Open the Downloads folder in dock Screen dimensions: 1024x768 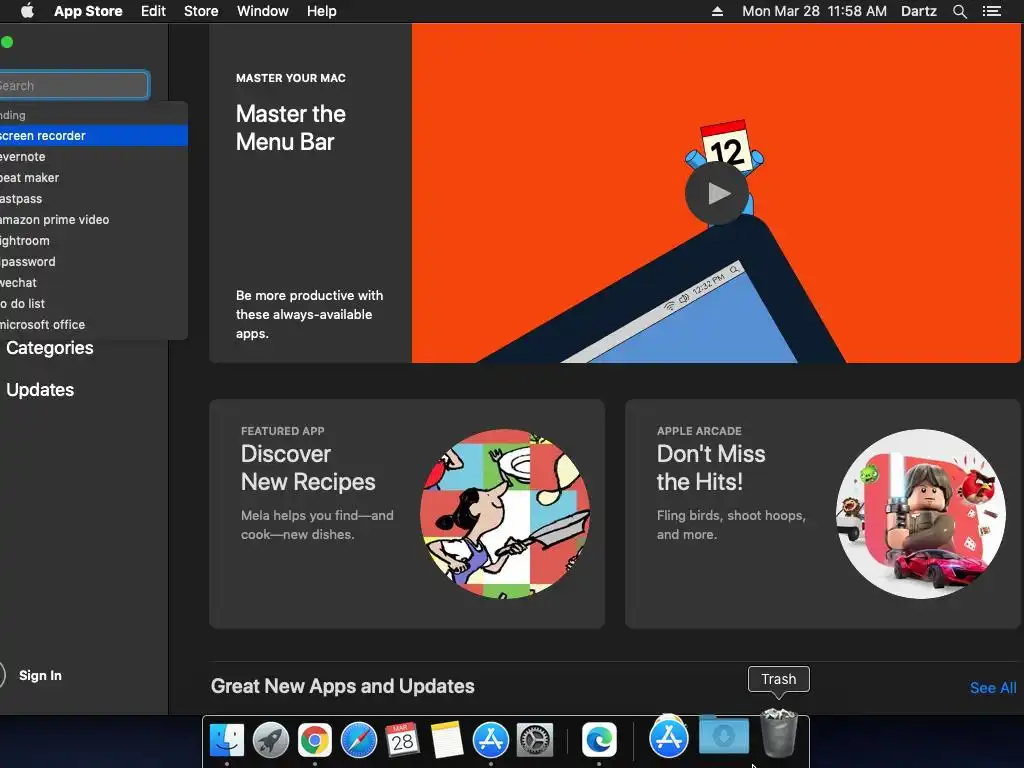724,736
